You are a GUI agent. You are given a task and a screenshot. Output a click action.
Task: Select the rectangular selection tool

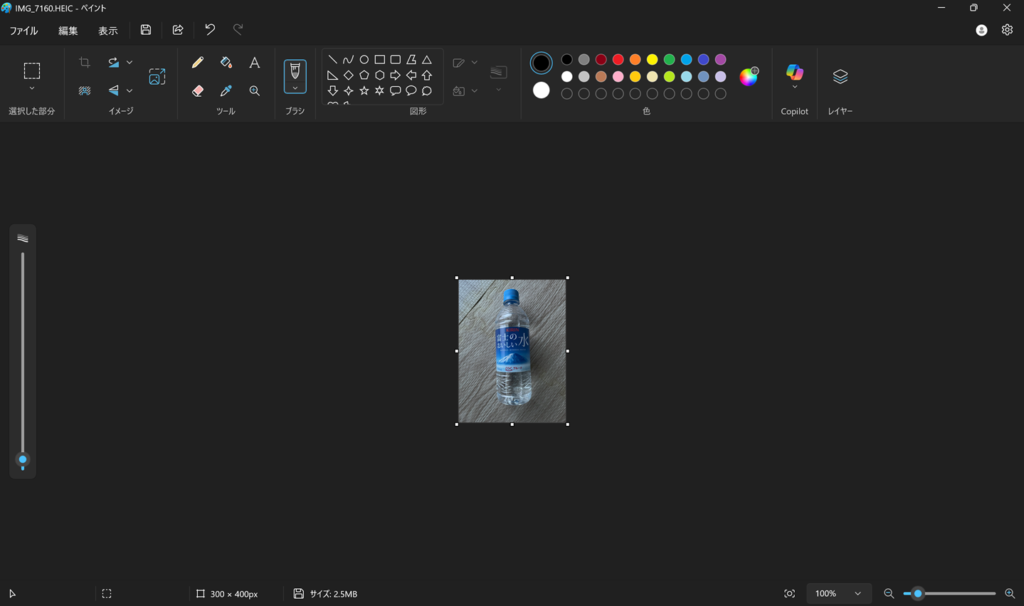pos(32,71)
